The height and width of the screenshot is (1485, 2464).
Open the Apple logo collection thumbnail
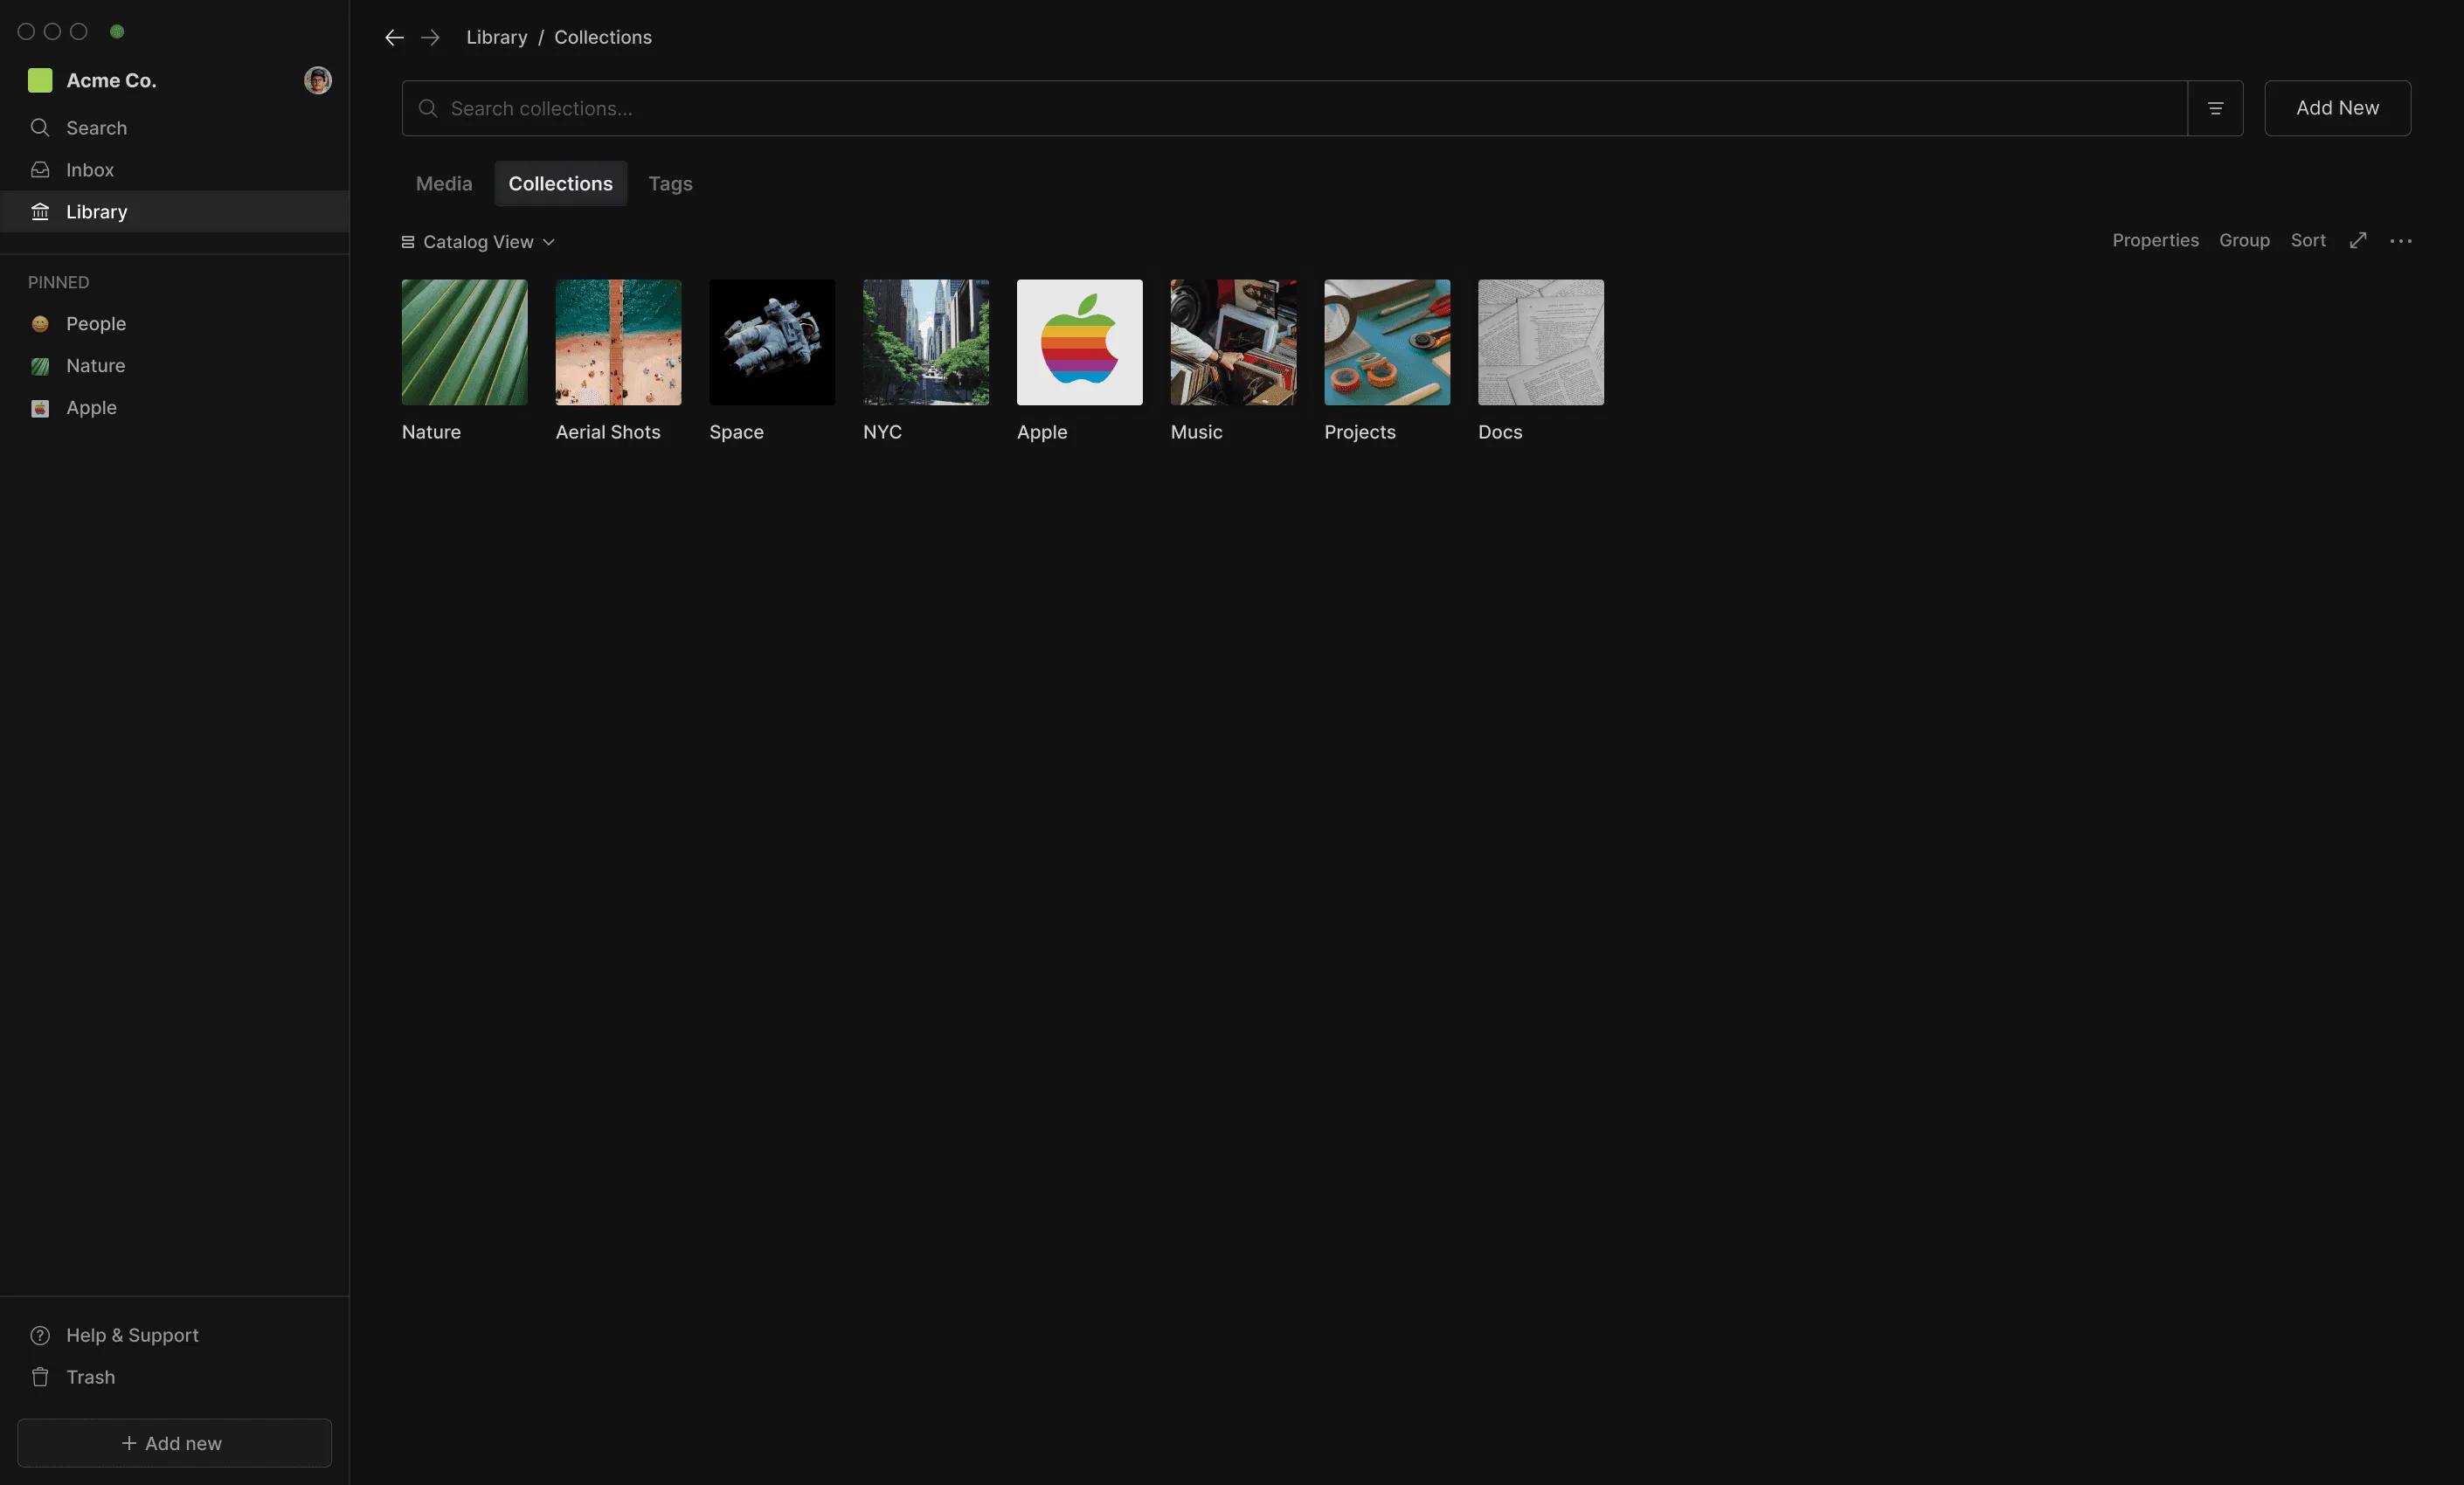click(x=1080, y=342)
